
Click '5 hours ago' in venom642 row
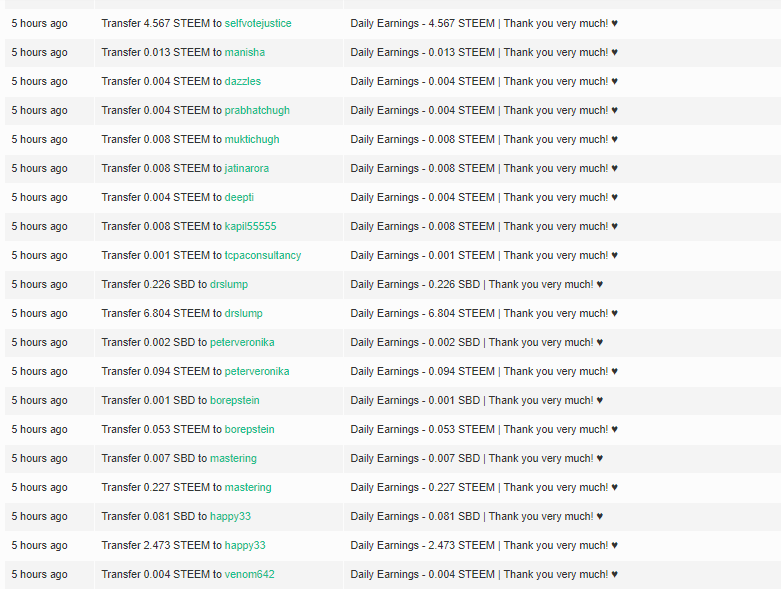tap(39, 574)
